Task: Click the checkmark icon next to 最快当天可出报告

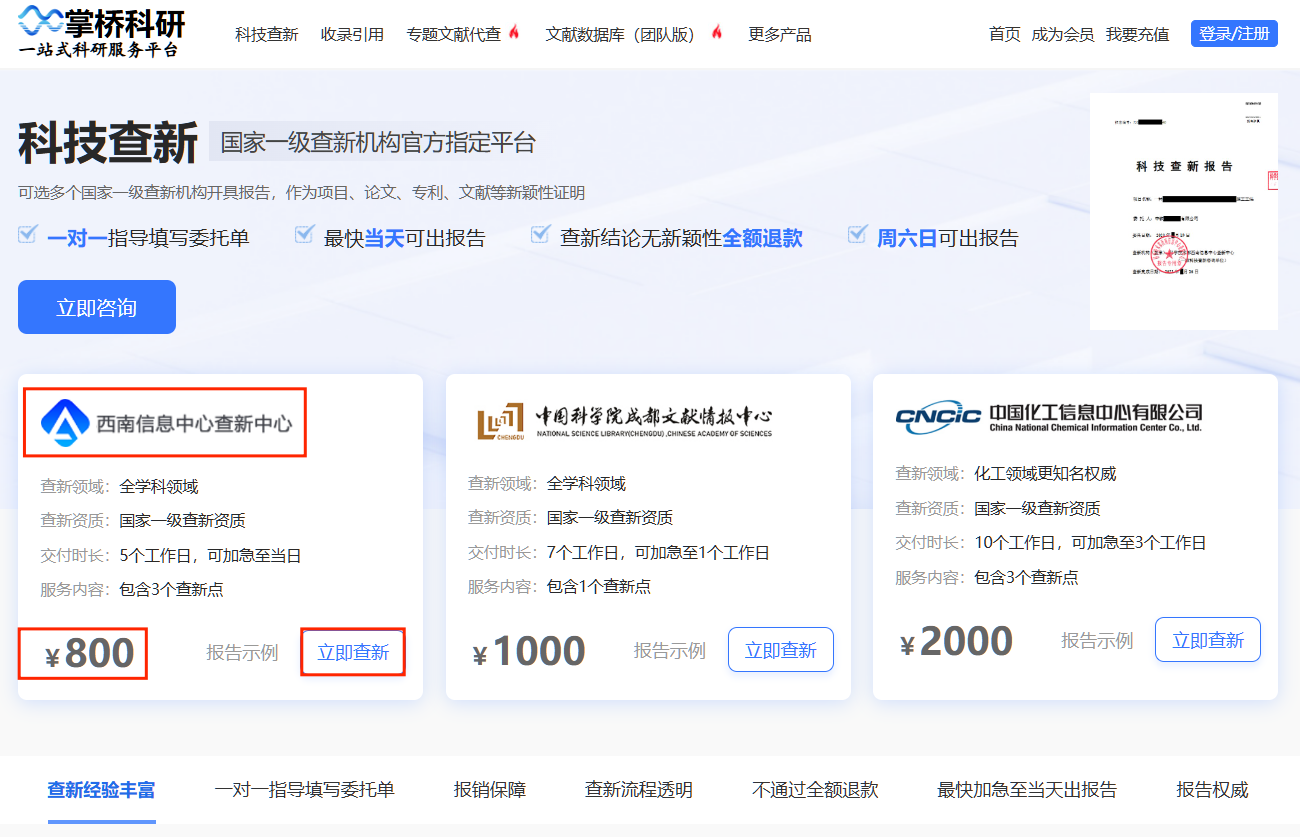Action: pyautogui.click(x=305, y=235)
